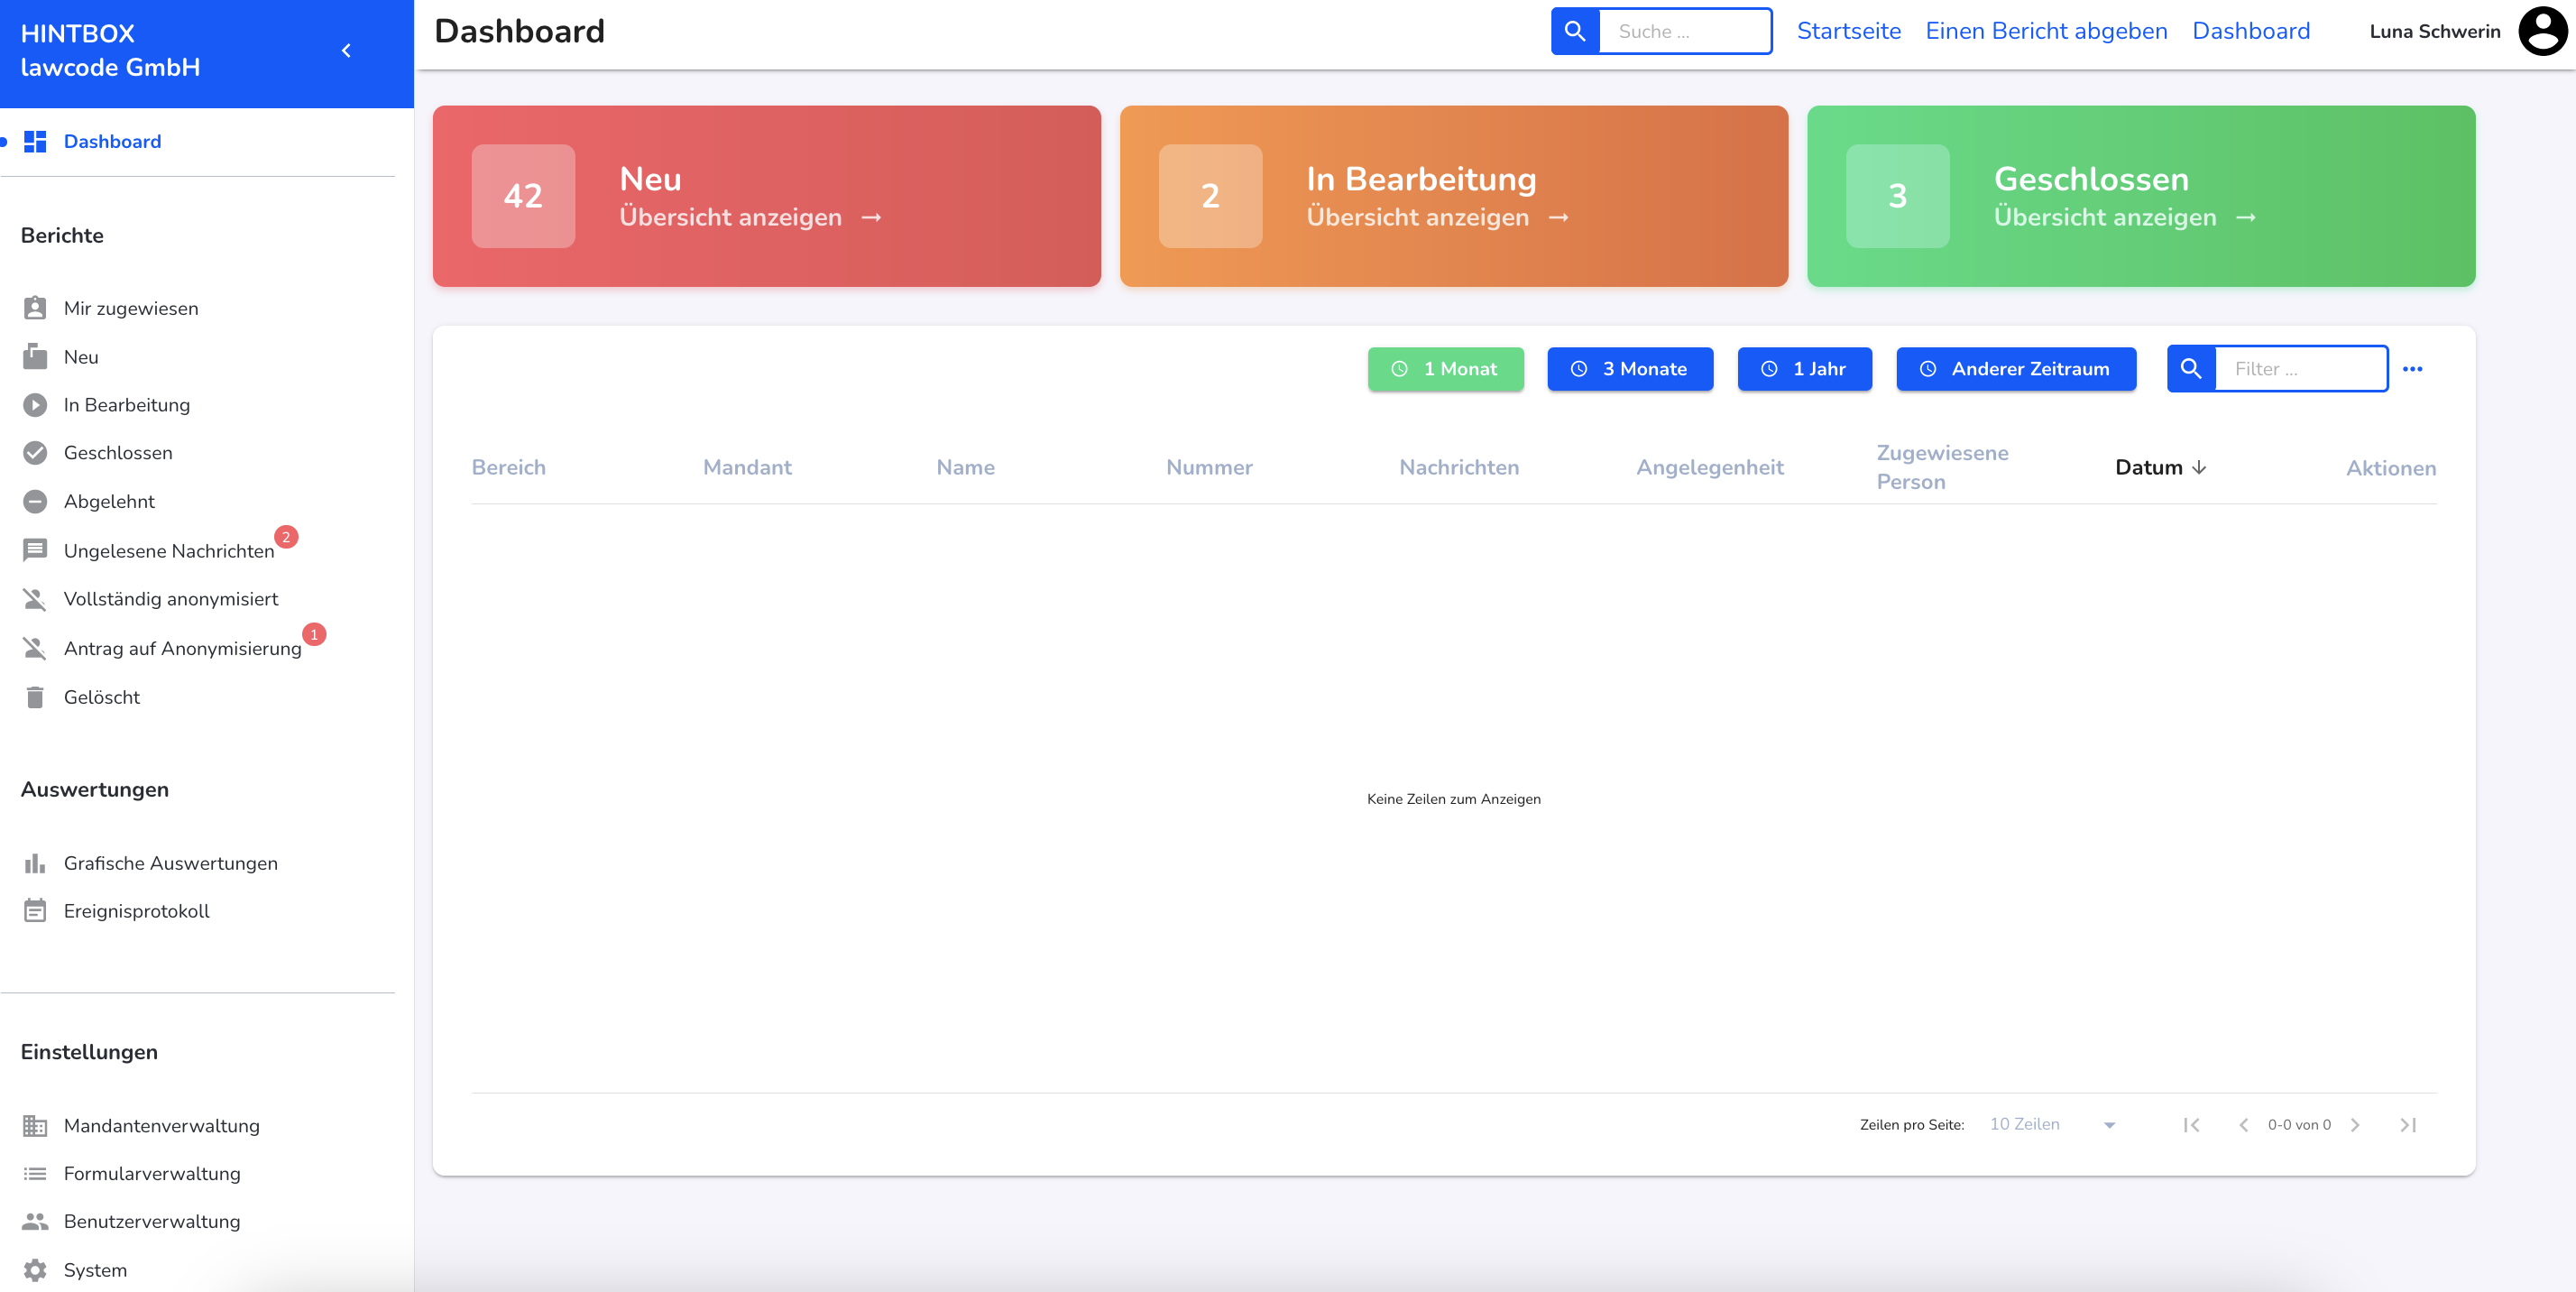Image resolution: width=2576 pixels, height=1292 pixels.
Task: Click the Benutzerverwaltung people icon
Action: tap(35, 1222)
